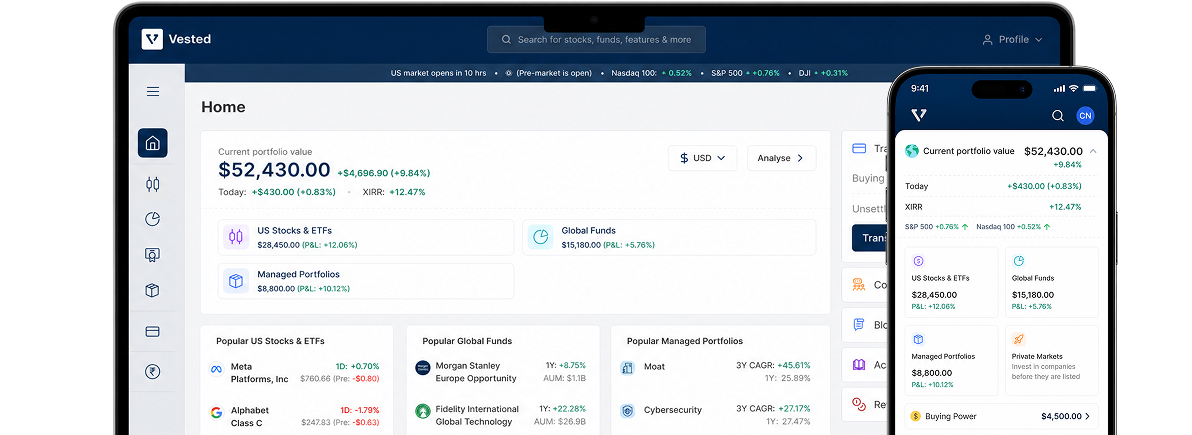This screenshot has width=1192, height=435.
Task: Select the Home icon in sidebar
Action: coord(153,143)
